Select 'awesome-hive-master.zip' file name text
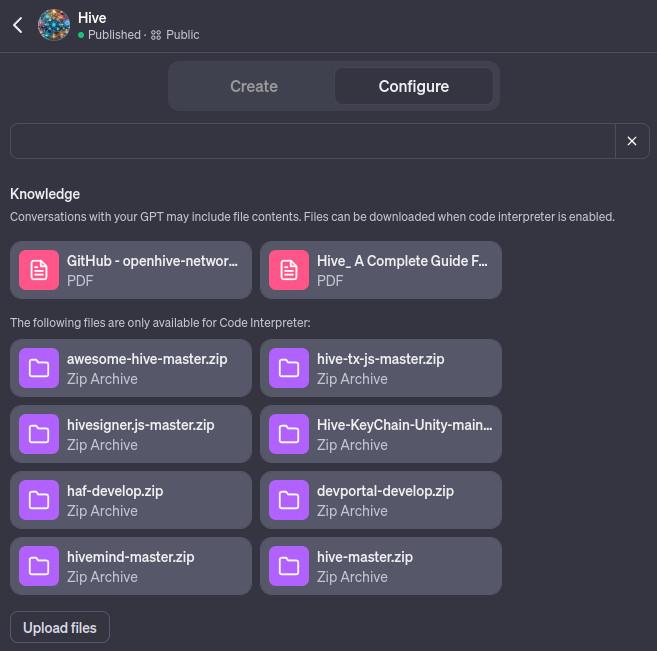657x651 pixels. pos(147,359)
